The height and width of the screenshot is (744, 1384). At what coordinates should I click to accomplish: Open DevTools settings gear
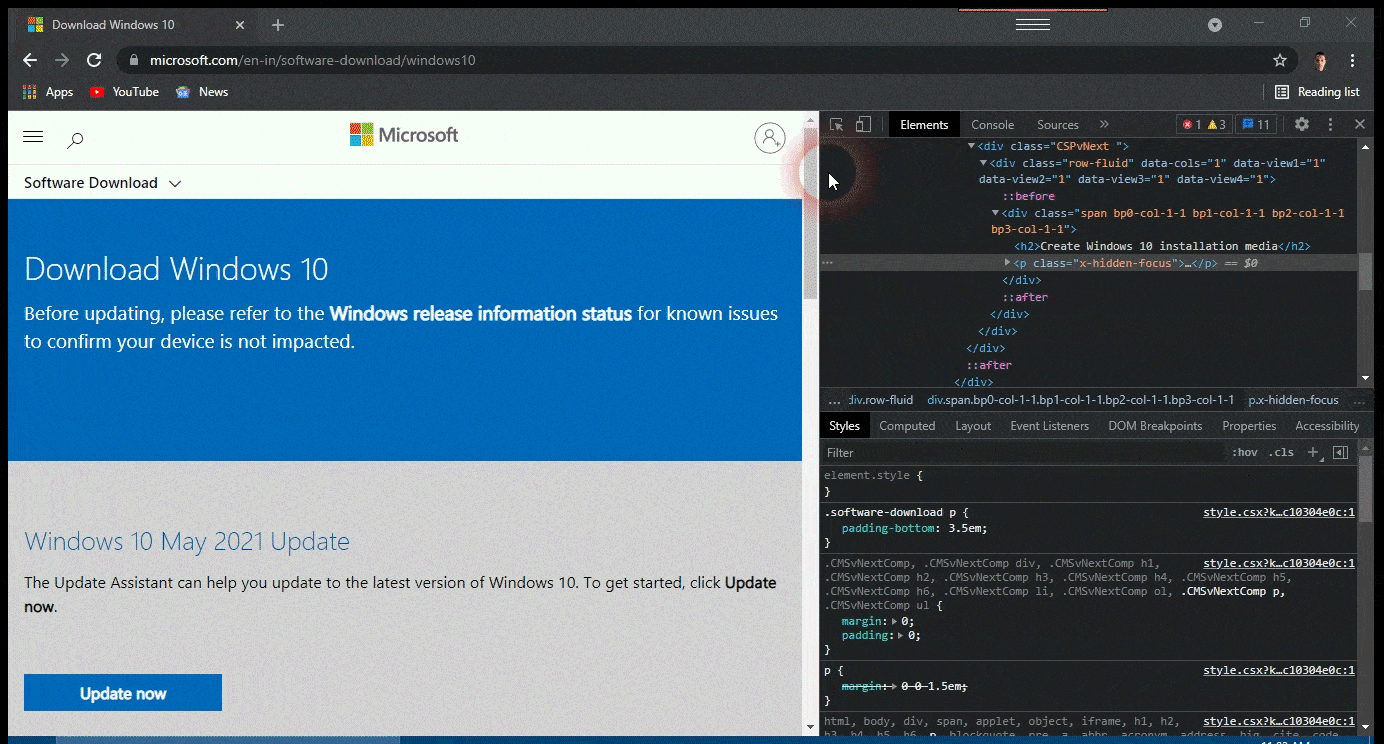point(1302,125)
